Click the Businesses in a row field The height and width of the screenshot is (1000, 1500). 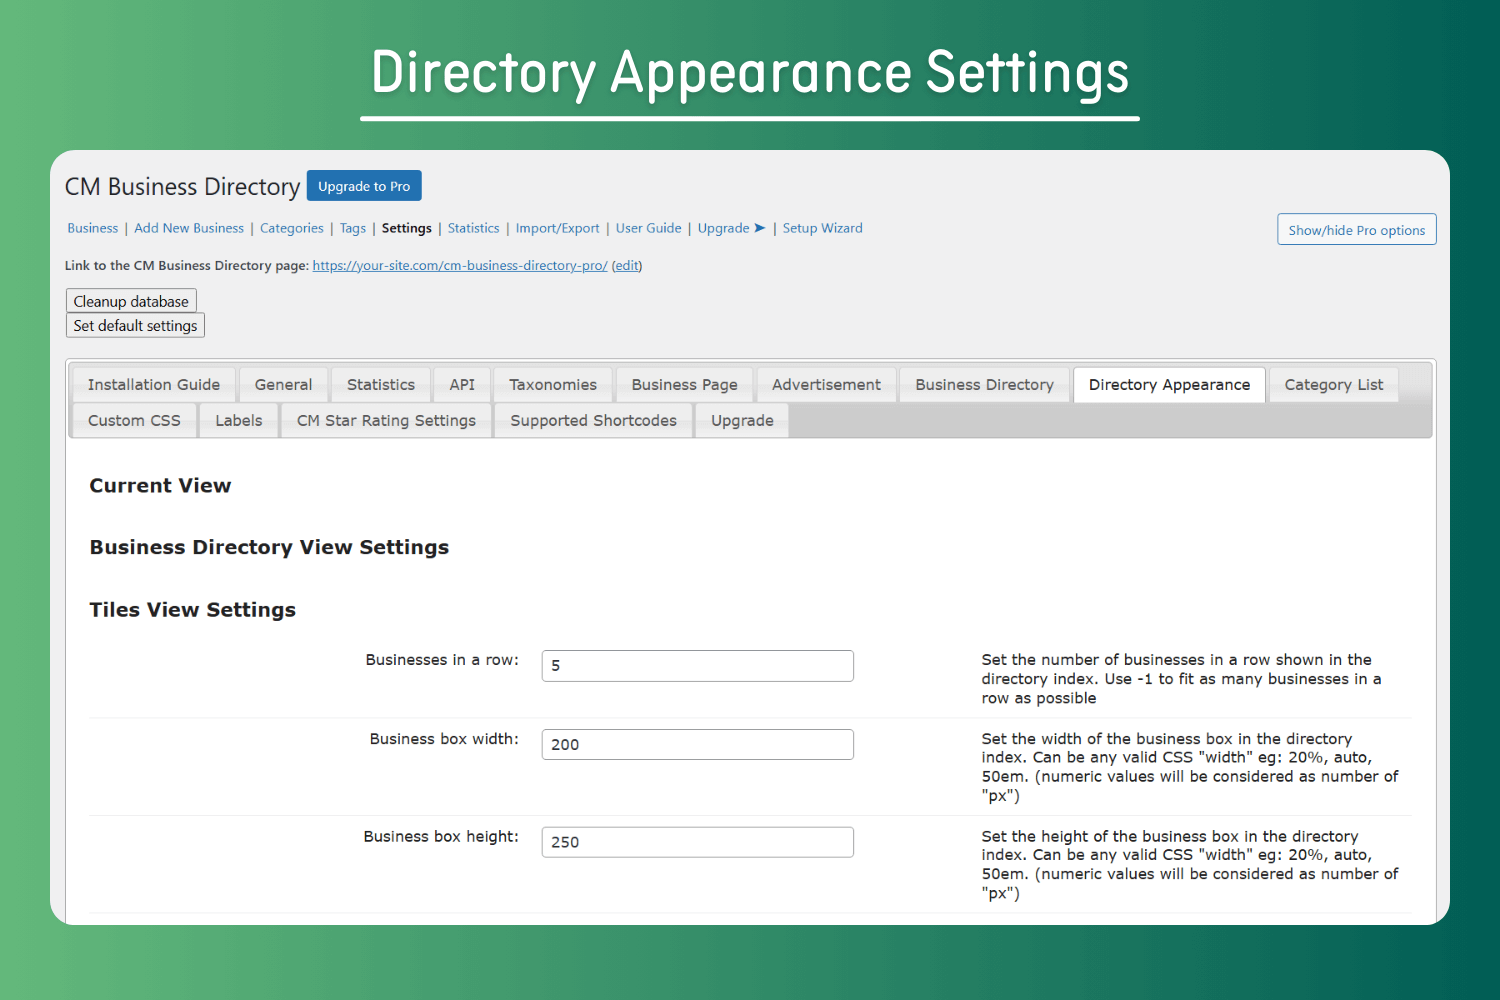point(698,666)
